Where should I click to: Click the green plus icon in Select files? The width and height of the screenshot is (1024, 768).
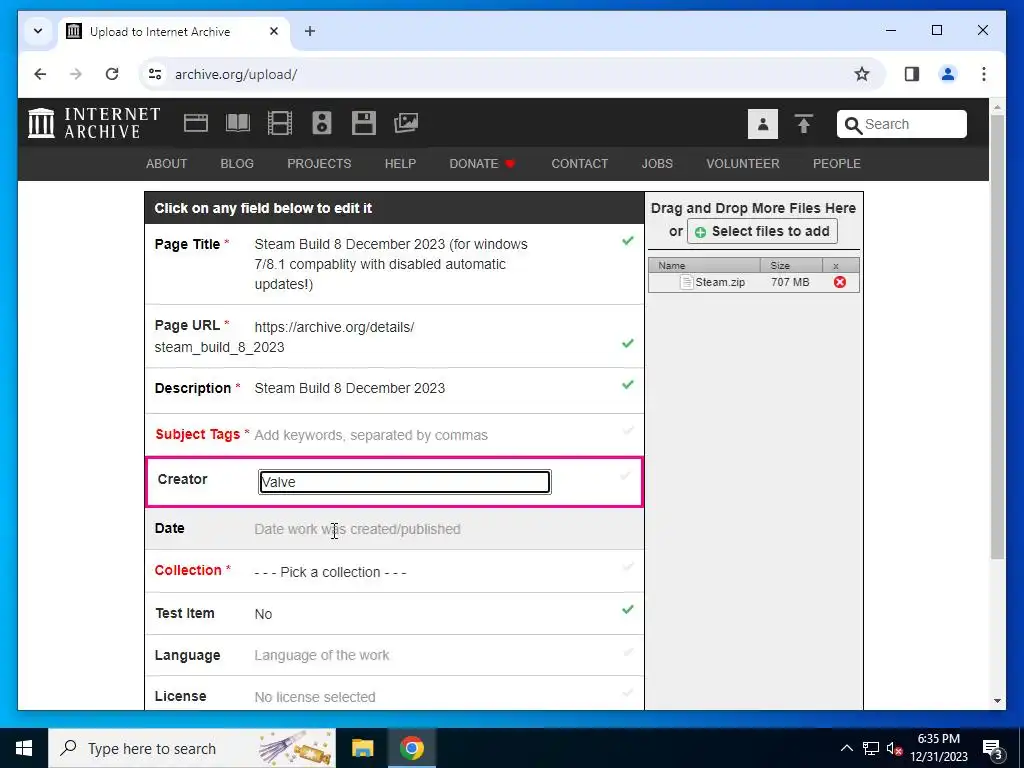click(x=701, y=232)
